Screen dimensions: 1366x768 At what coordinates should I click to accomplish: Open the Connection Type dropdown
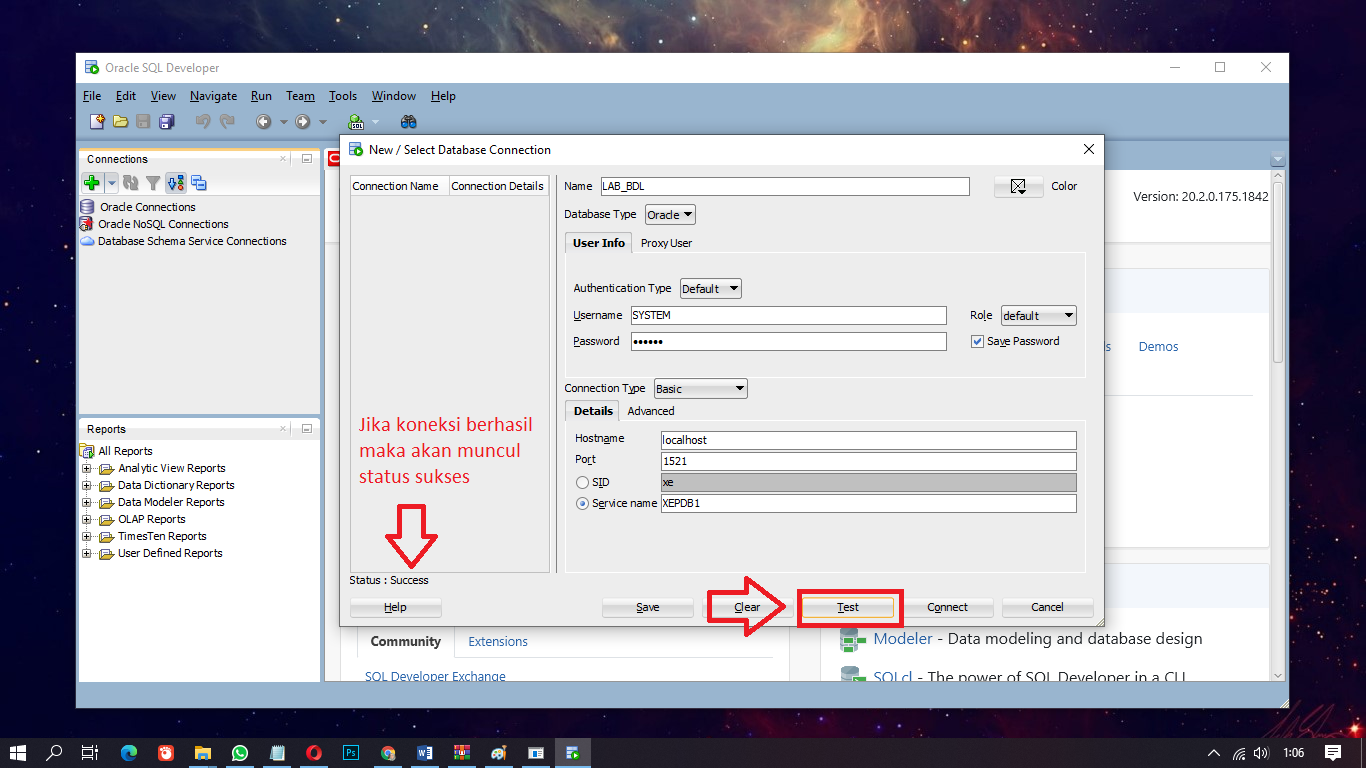(701, 389)
